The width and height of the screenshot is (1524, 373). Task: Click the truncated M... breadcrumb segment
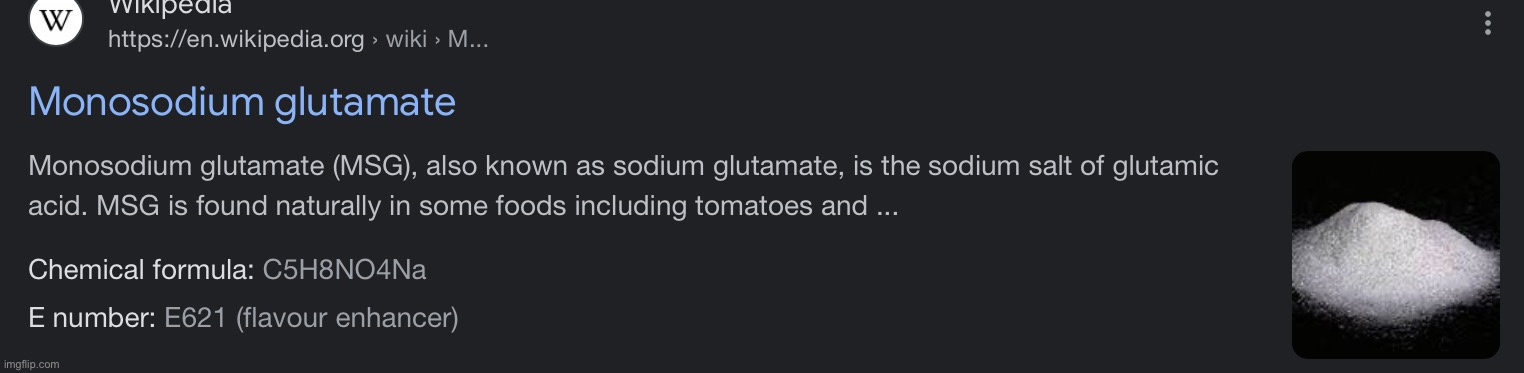[x=468, y=40]
